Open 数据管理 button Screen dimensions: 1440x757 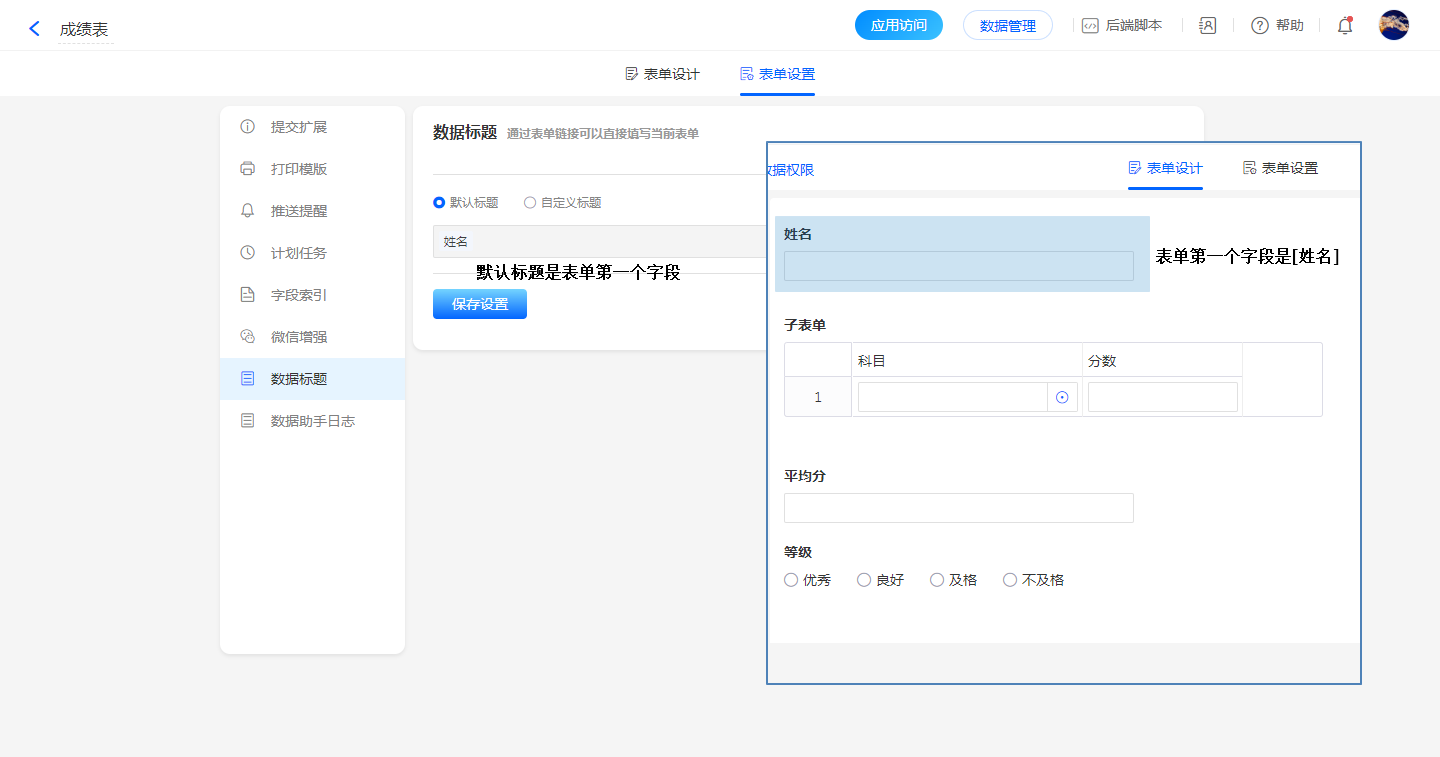[1007, 26]
